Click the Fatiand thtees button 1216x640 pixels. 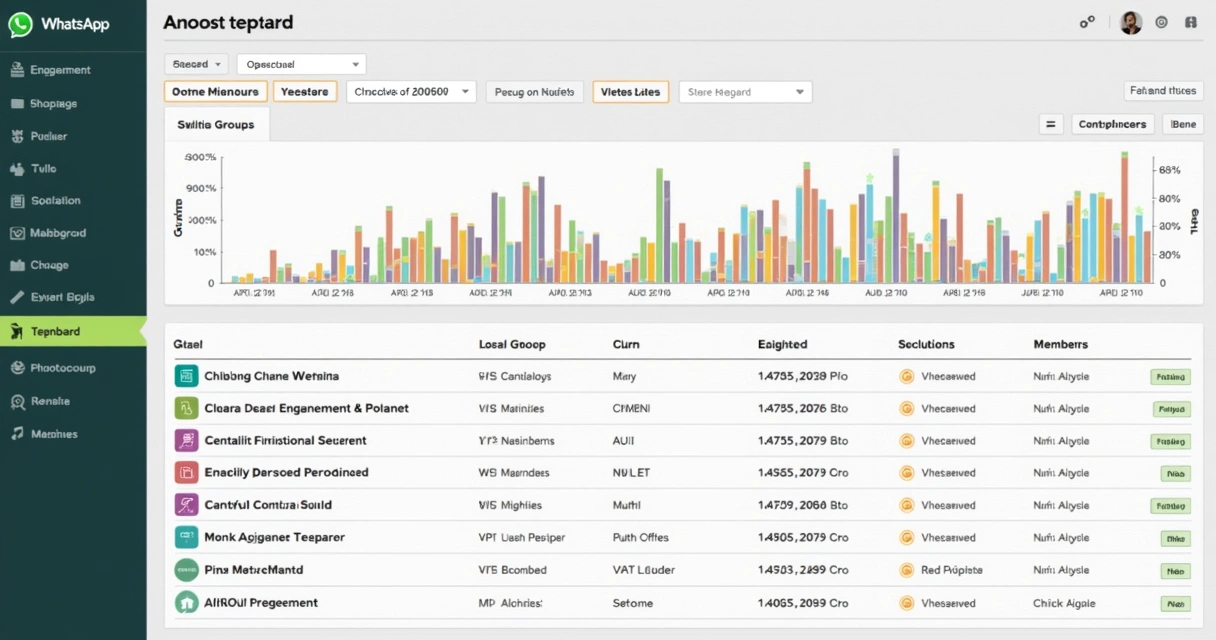(x=1163, y=91)
